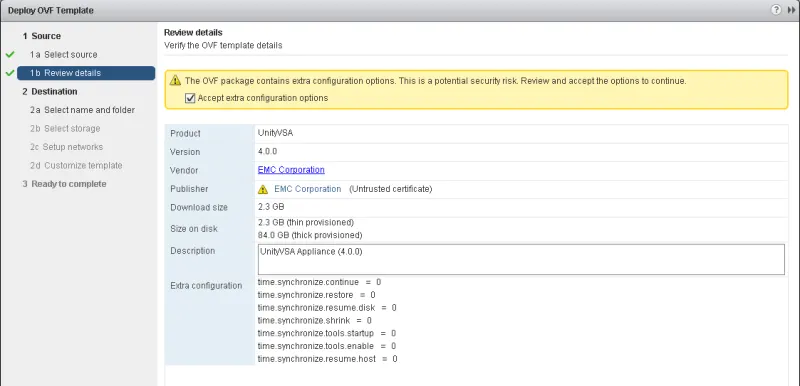Click time.synchronize.resume.disk = 0 entry
Screen dimensions: 800x386
coord(327,307)
